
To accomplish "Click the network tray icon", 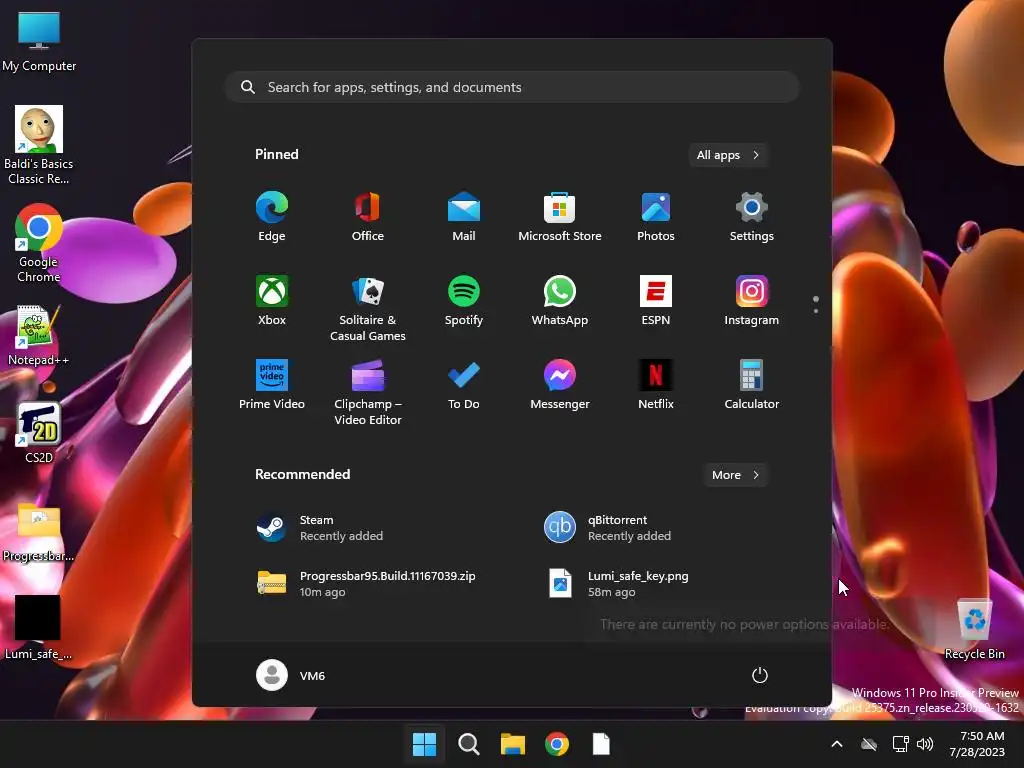I will coord(901,744).
